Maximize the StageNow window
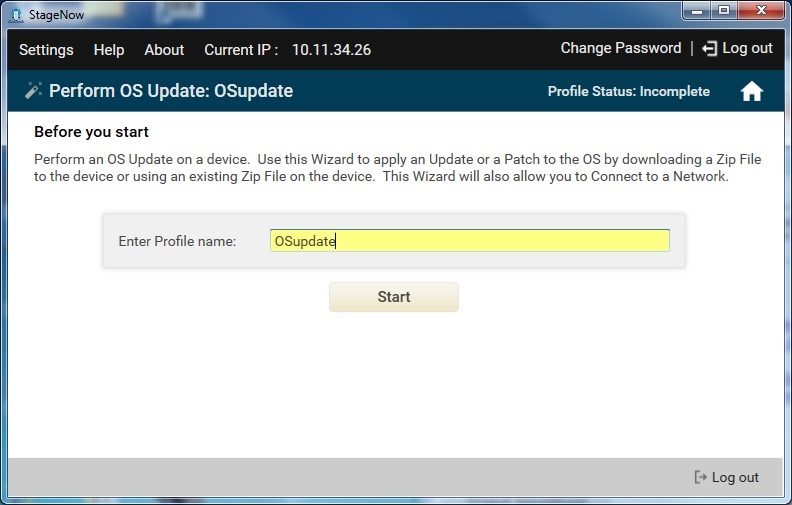Image resolution: width=792 pixels, height=505 pixels. click(x=725, y=11)
